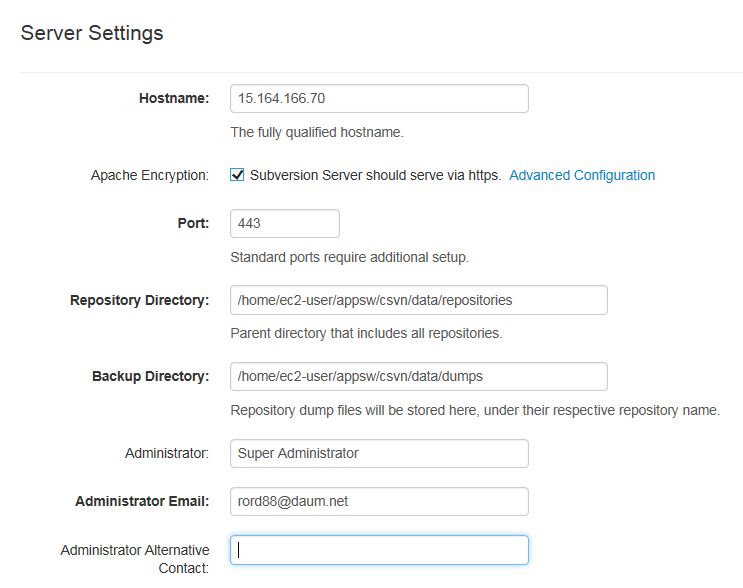The height and width of the screenshot is (588, 743).
Task: Click the Administrator name field
Action: tap(379, 453)
